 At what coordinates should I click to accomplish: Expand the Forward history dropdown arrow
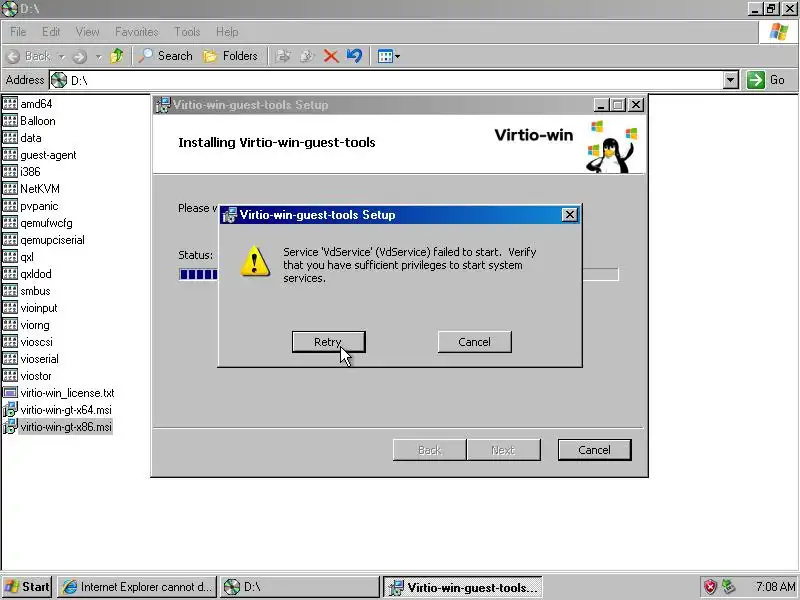click(x=98, y=57)
